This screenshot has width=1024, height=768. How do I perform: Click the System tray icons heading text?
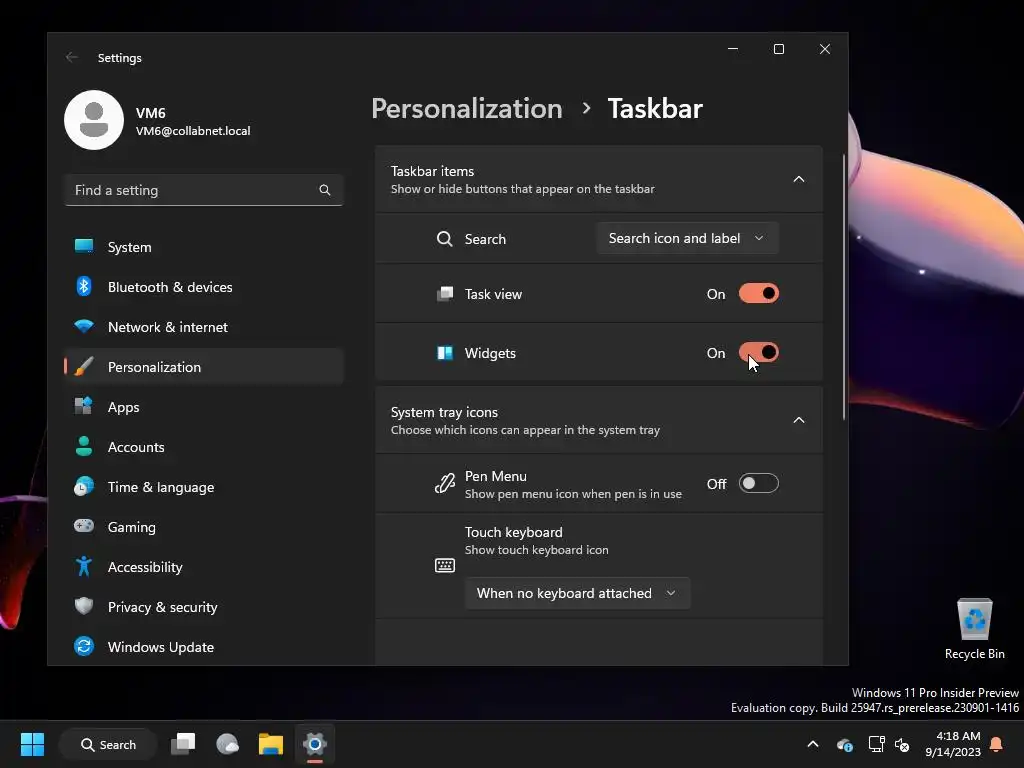[444, 412]
